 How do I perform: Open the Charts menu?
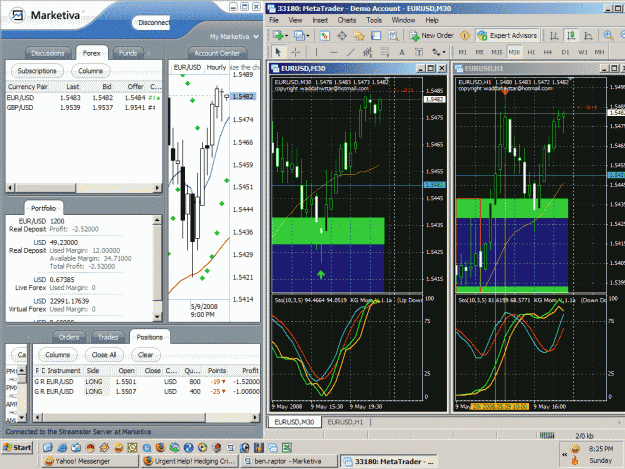click(347, 20)
